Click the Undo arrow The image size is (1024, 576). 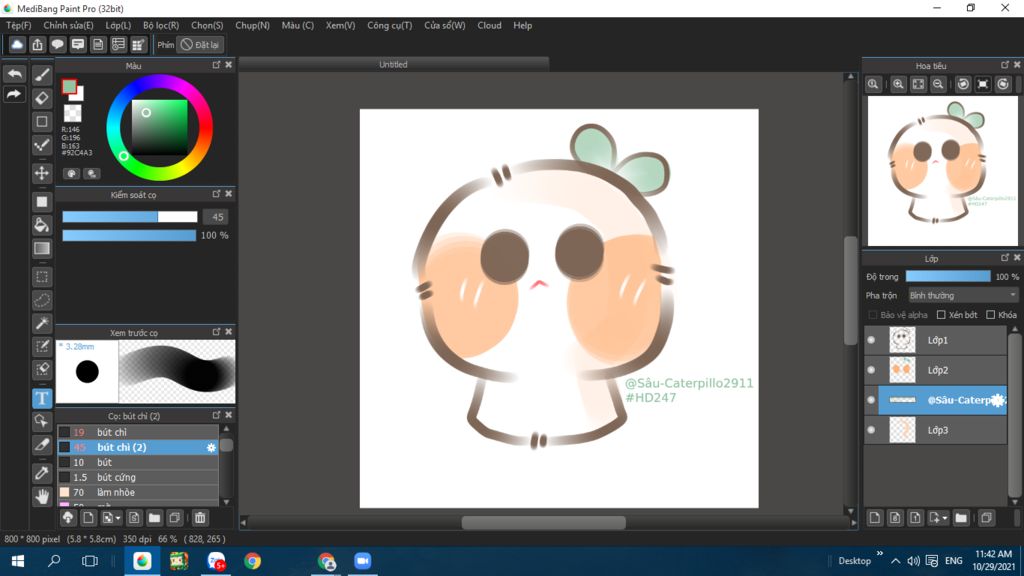point(14,74)
